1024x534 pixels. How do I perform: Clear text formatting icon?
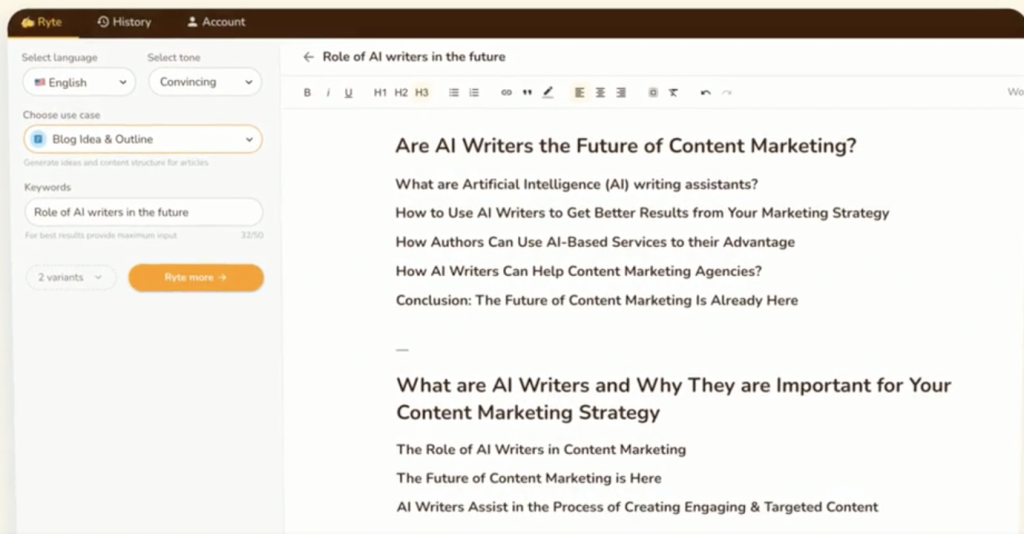click(x=673, y=93)
